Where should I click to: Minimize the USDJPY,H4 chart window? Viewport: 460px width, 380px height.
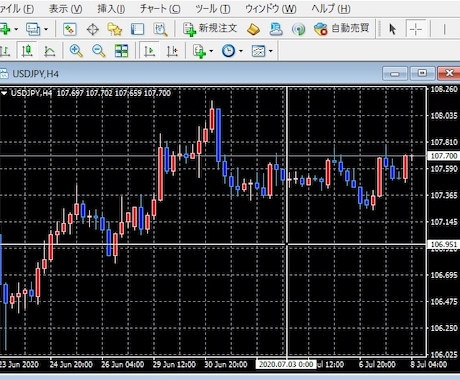click(x=395, y=73)
